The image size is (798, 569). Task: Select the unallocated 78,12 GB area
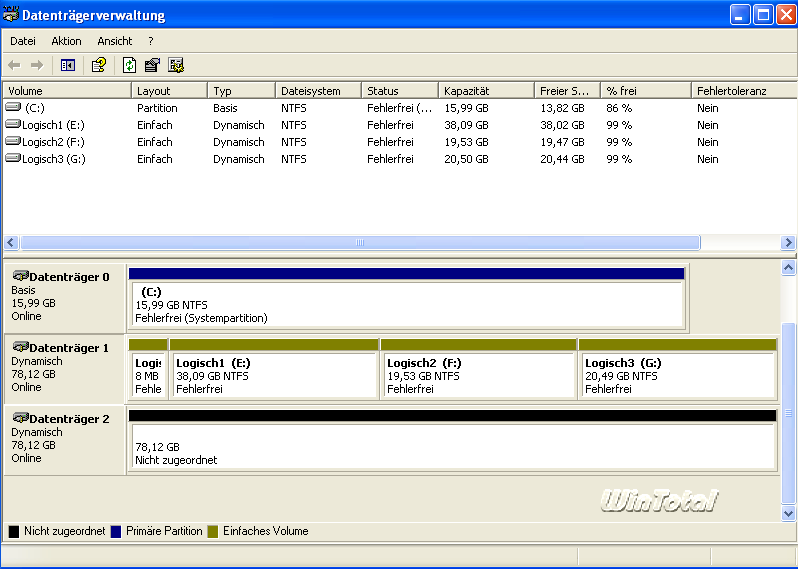point(452,447)
